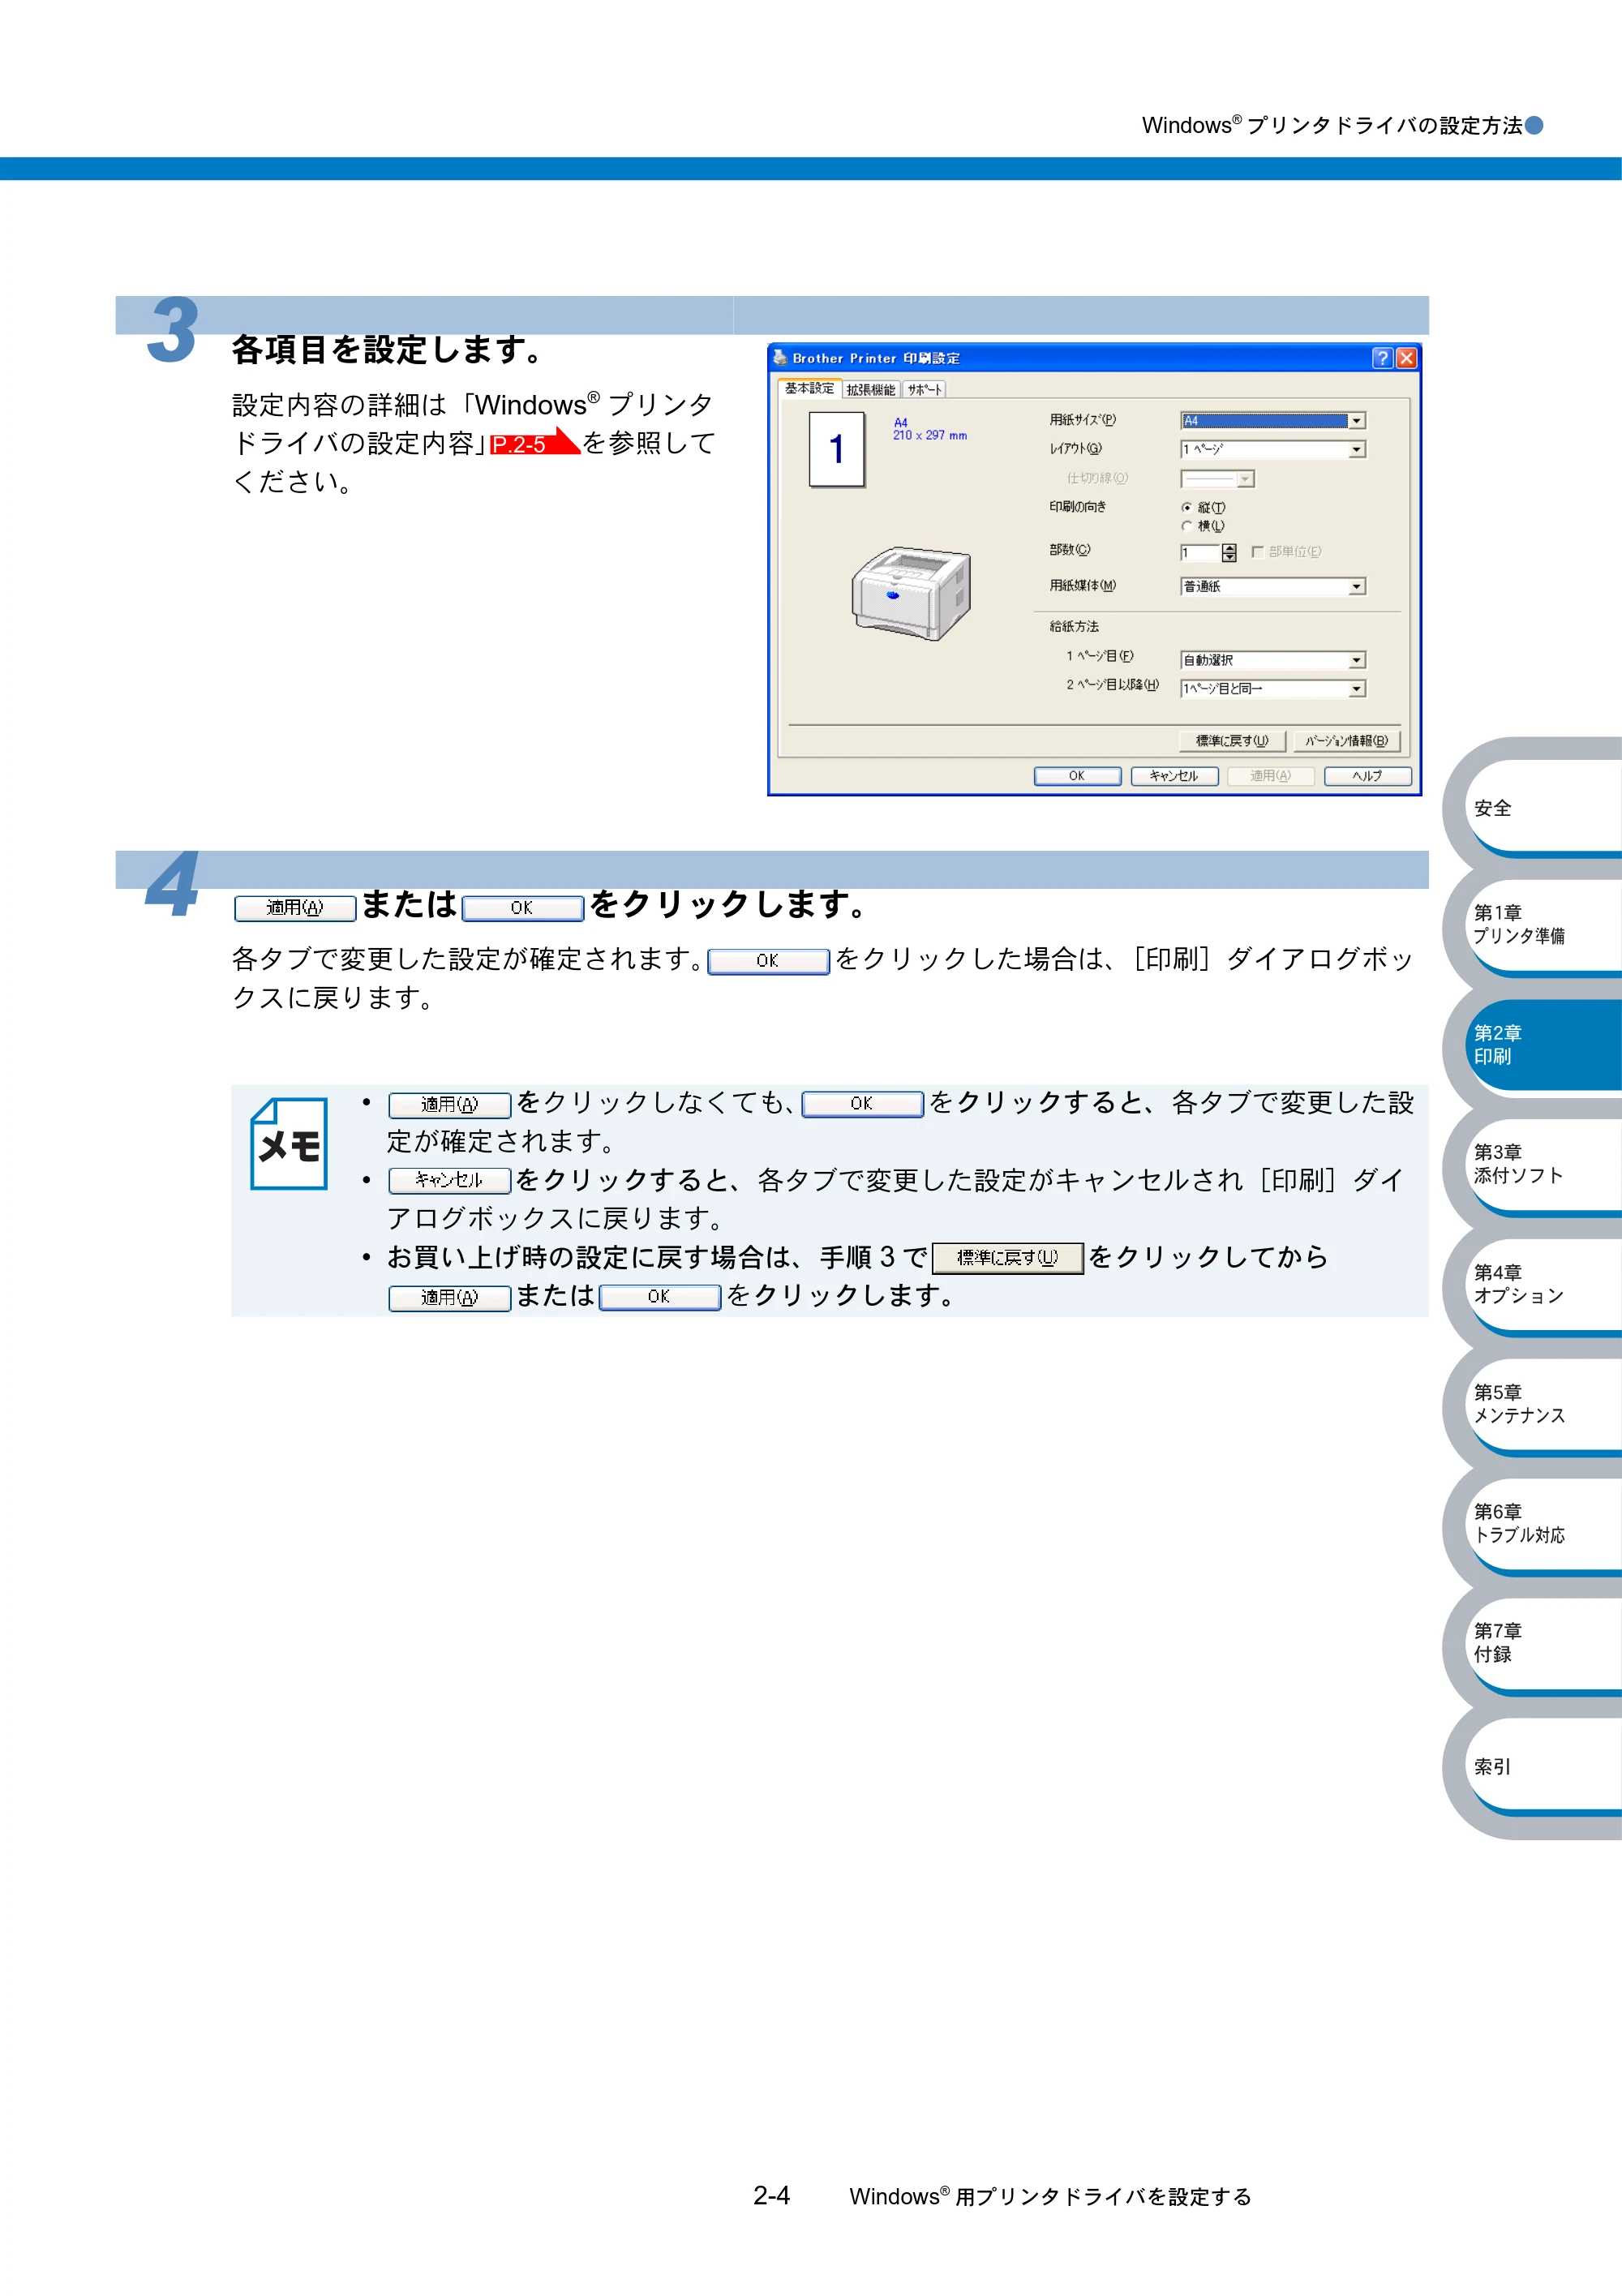Follow the red P.2-5 page link

(x=534, y=442)
